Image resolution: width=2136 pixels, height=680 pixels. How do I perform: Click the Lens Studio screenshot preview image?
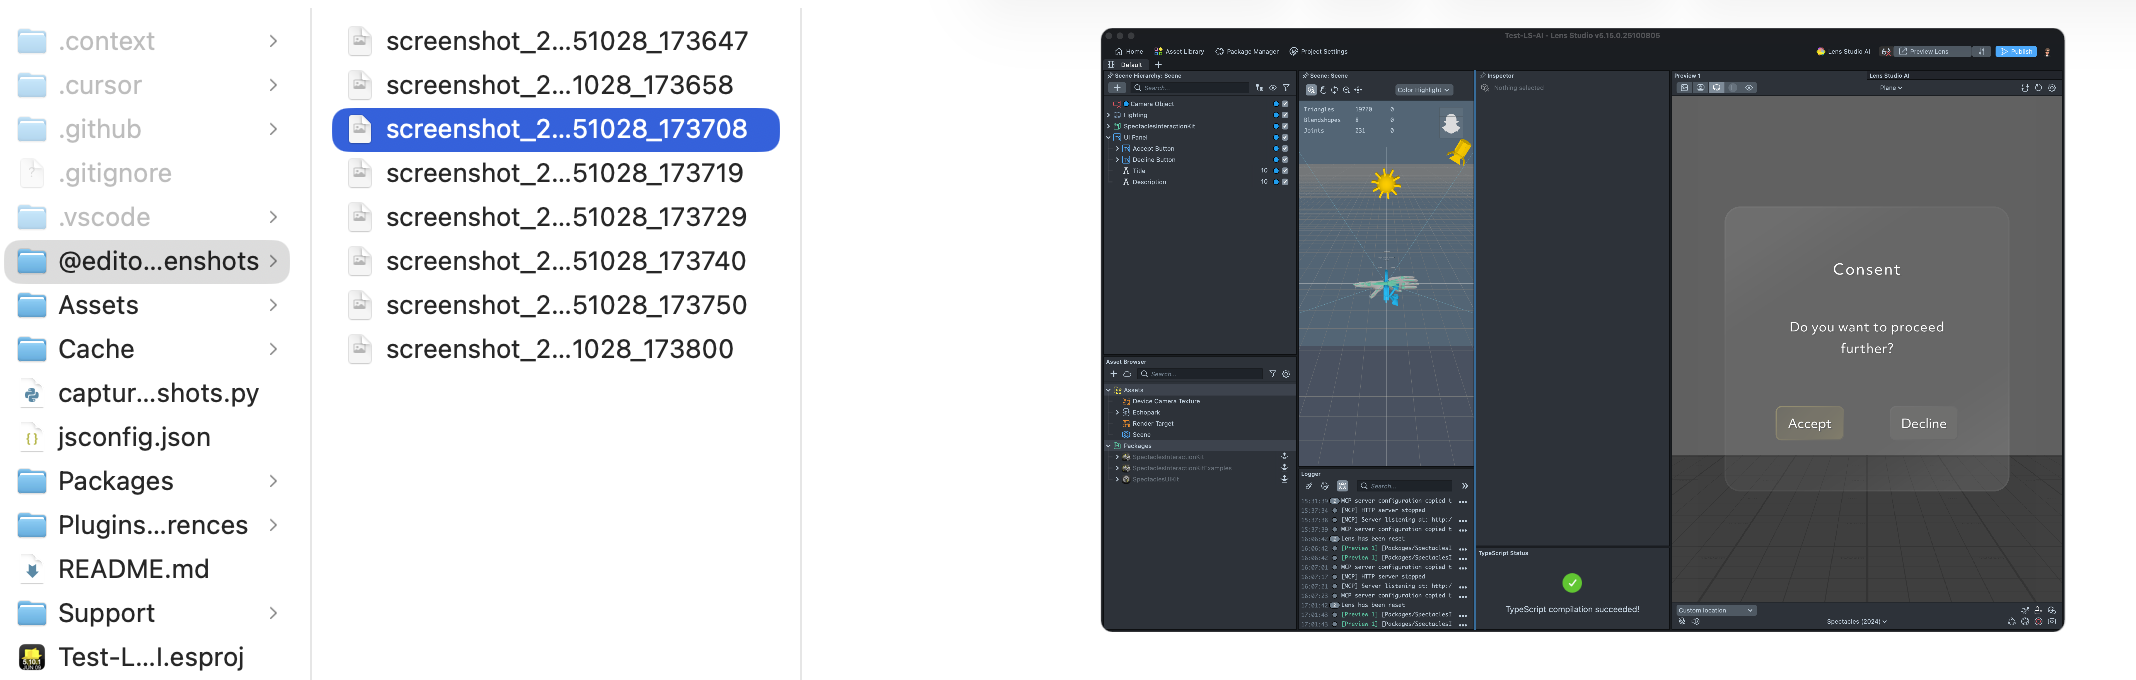point(1582,330)
